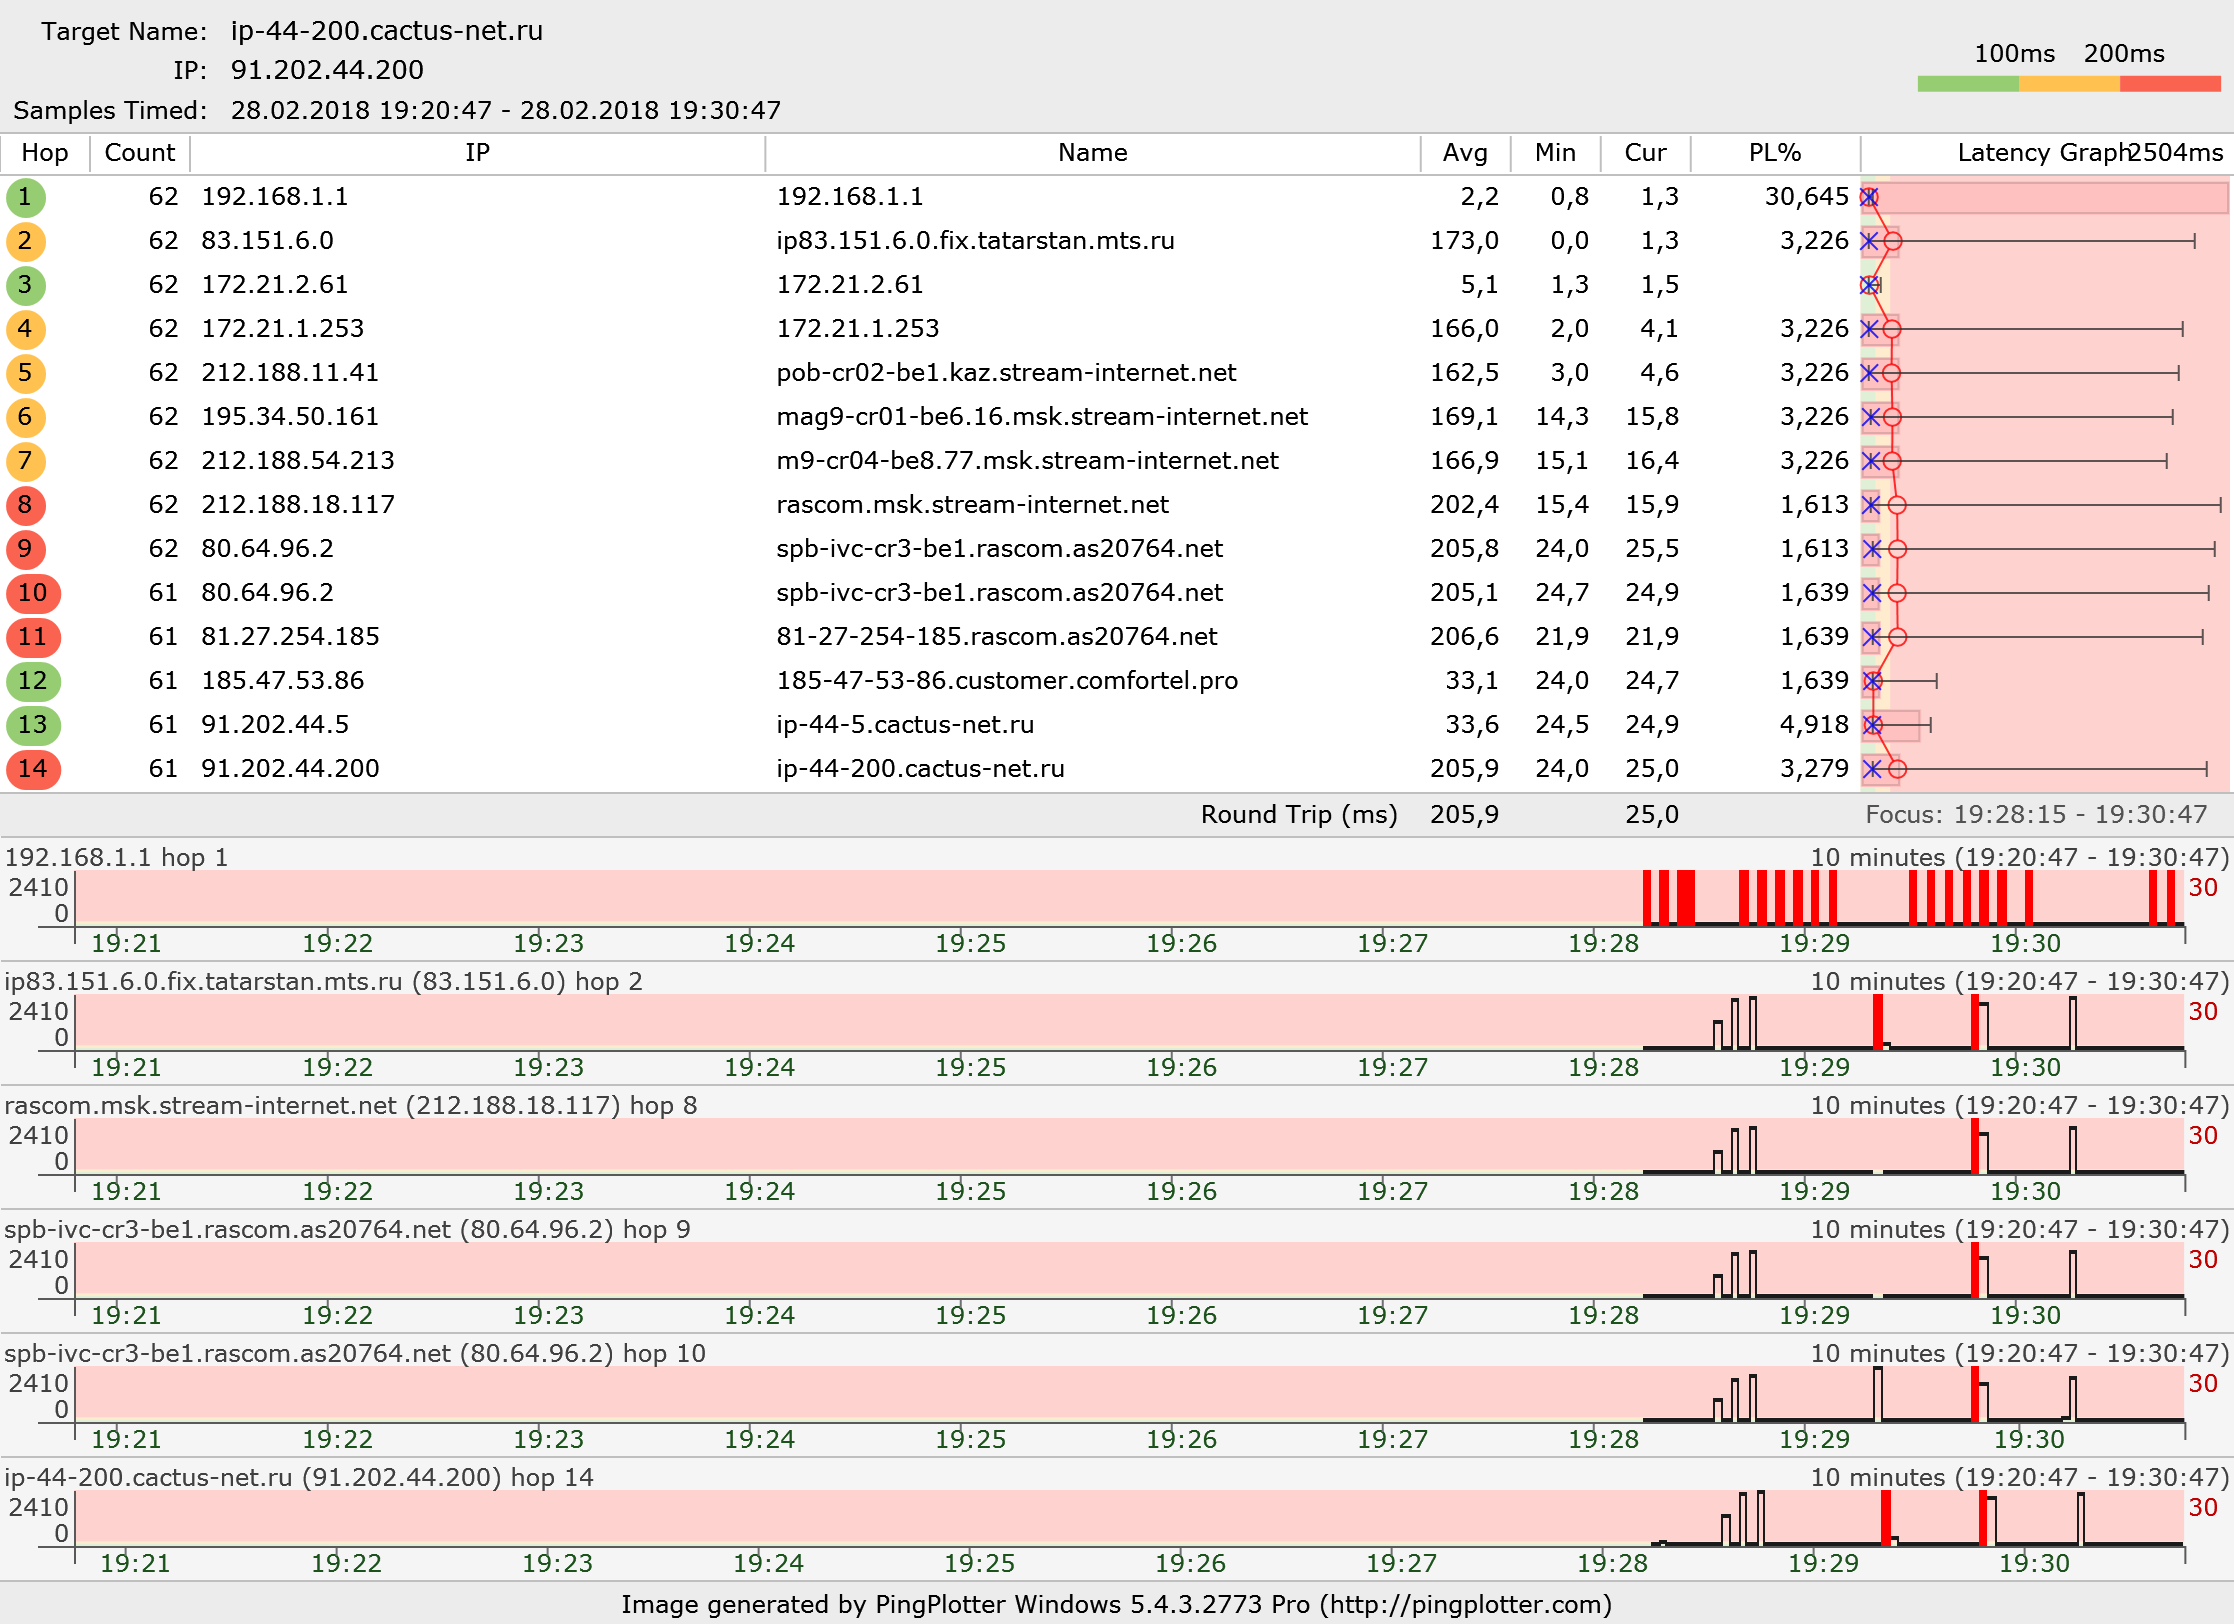Select the red hop 10 circle
The width and height of the screenshot is (2234, 1624).
(x=33, y=593)
